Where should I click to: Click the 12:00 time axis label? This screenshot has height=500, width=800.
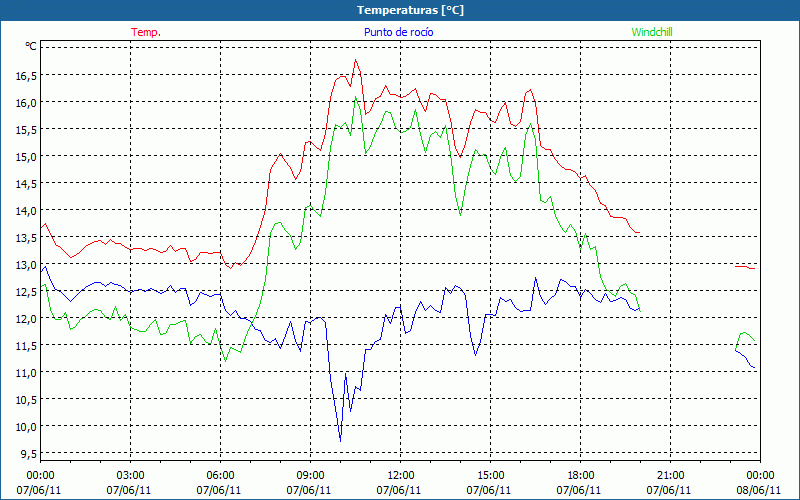[x=401, y=476]
